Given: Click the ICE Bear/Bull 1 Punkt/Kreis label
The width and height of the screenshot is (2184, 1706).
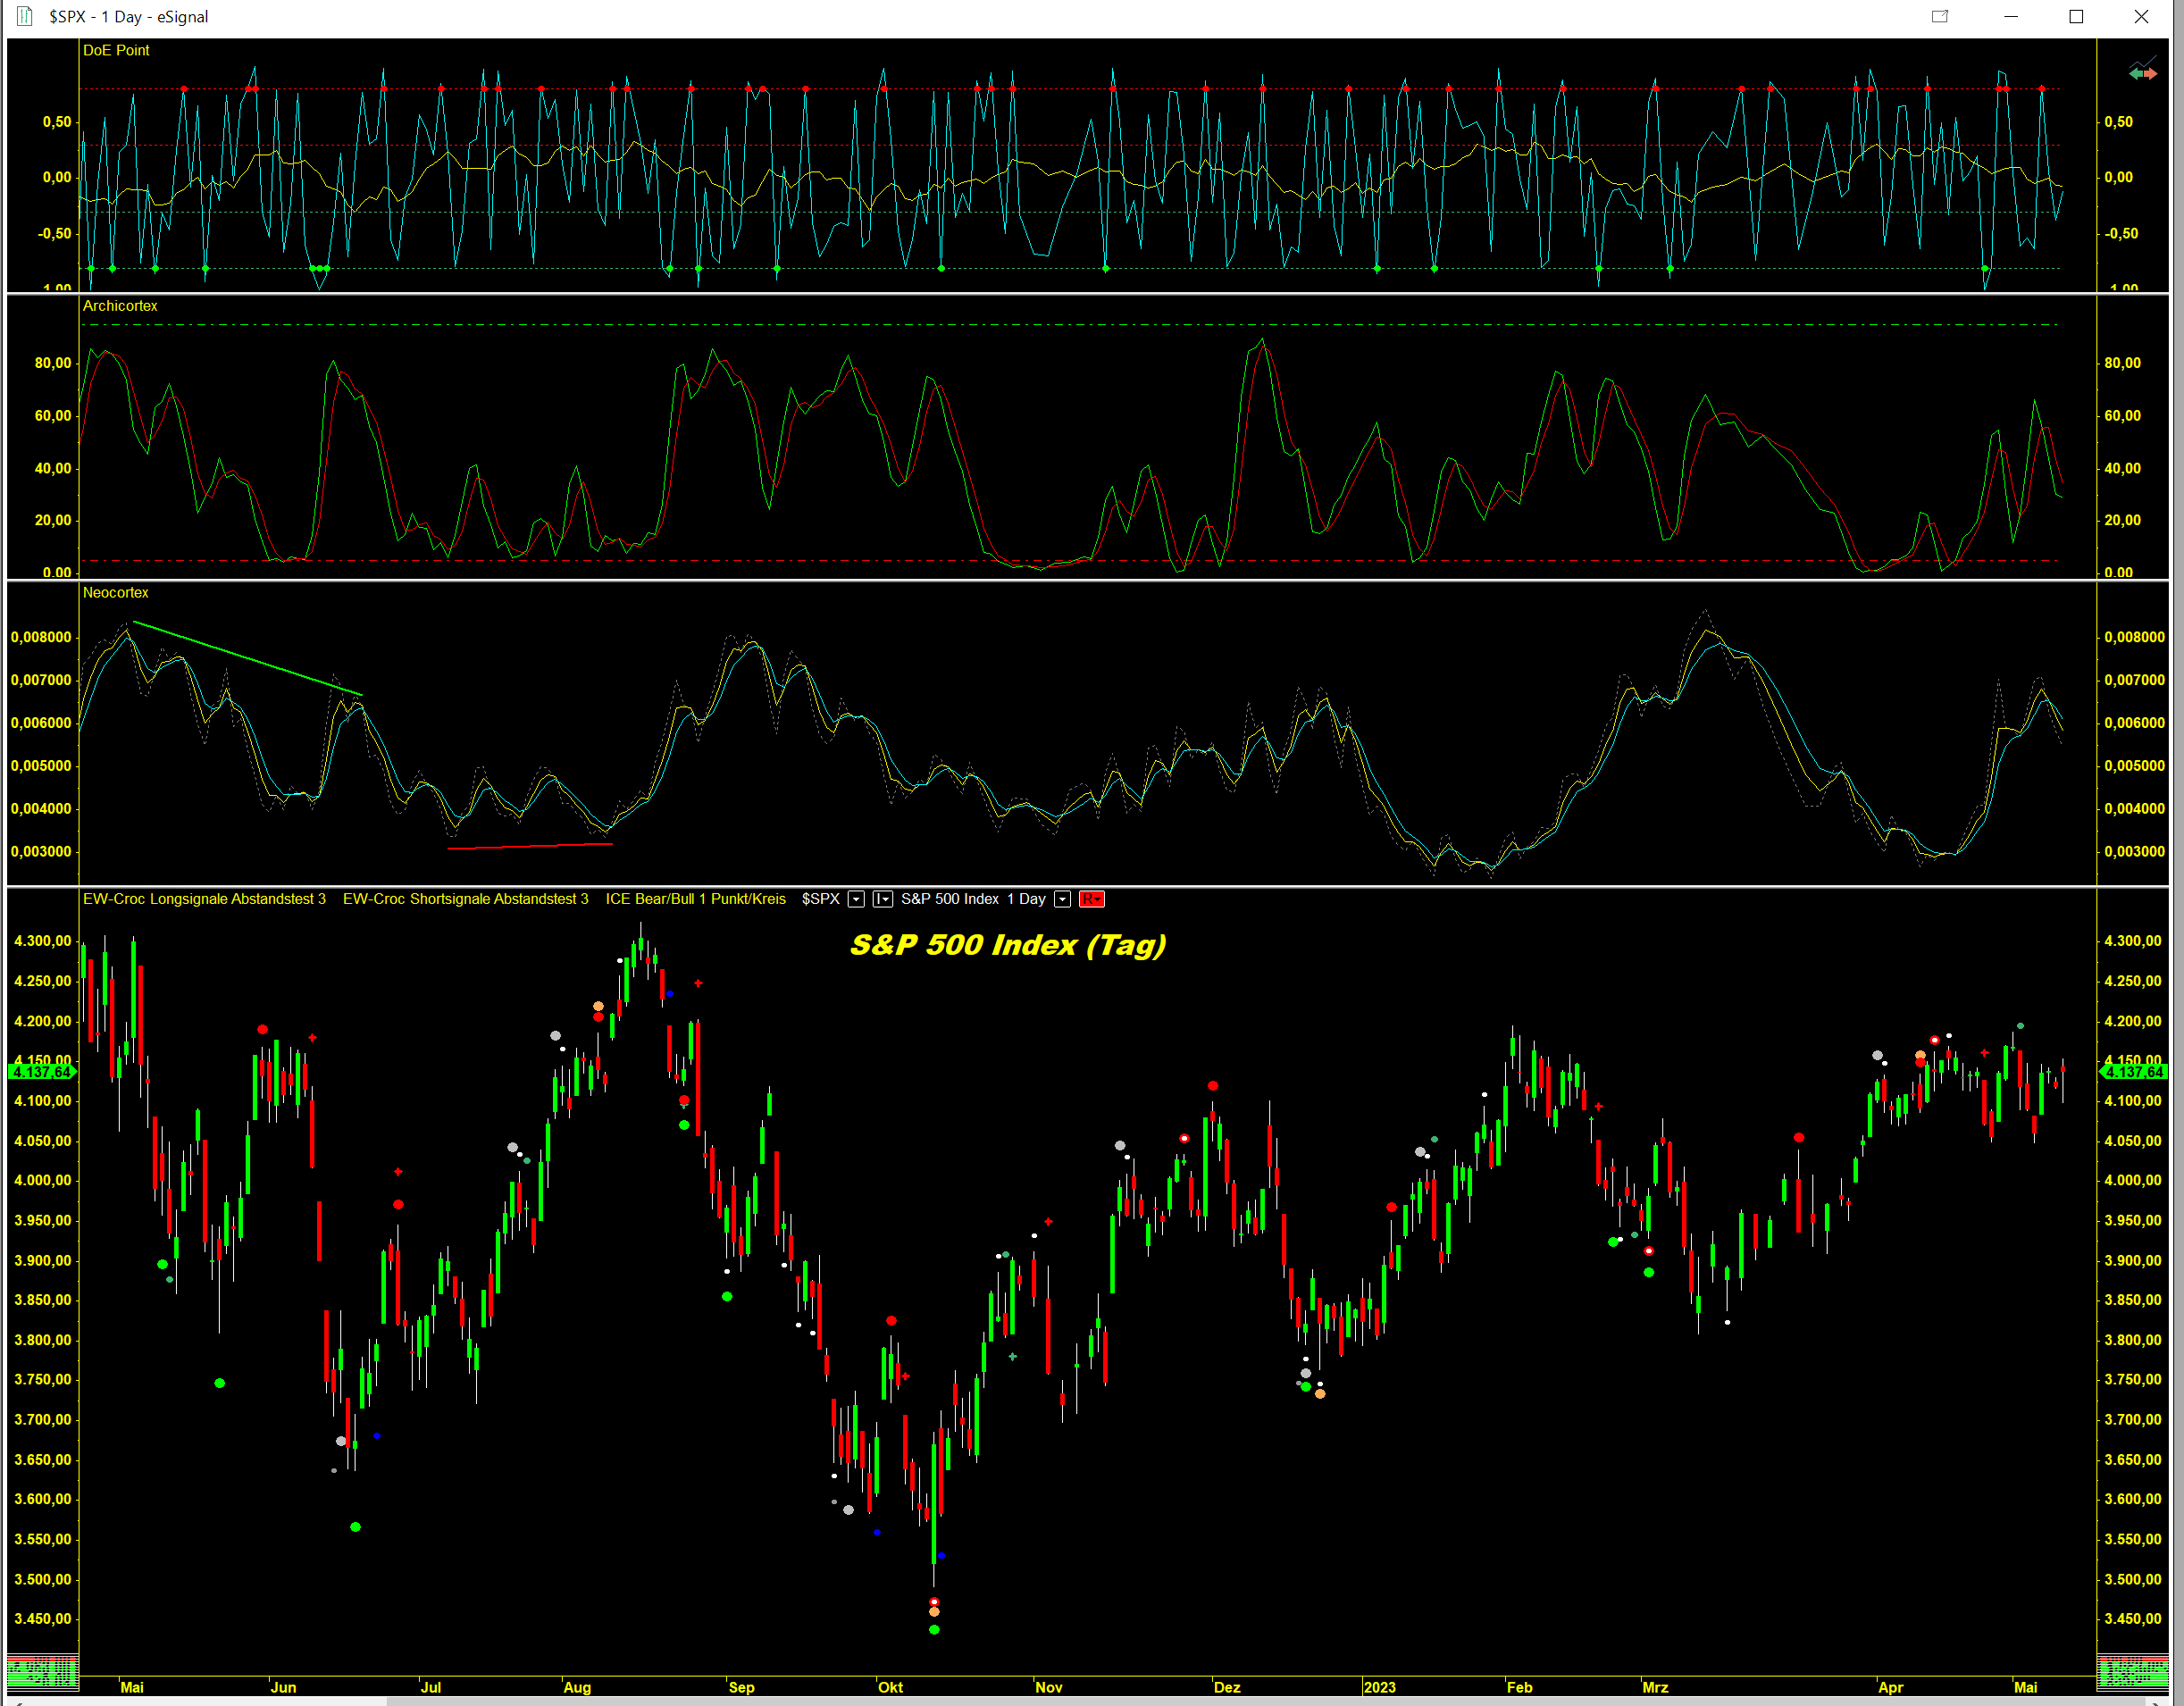Looking at the screenshot, I should [x=695, y=899].
